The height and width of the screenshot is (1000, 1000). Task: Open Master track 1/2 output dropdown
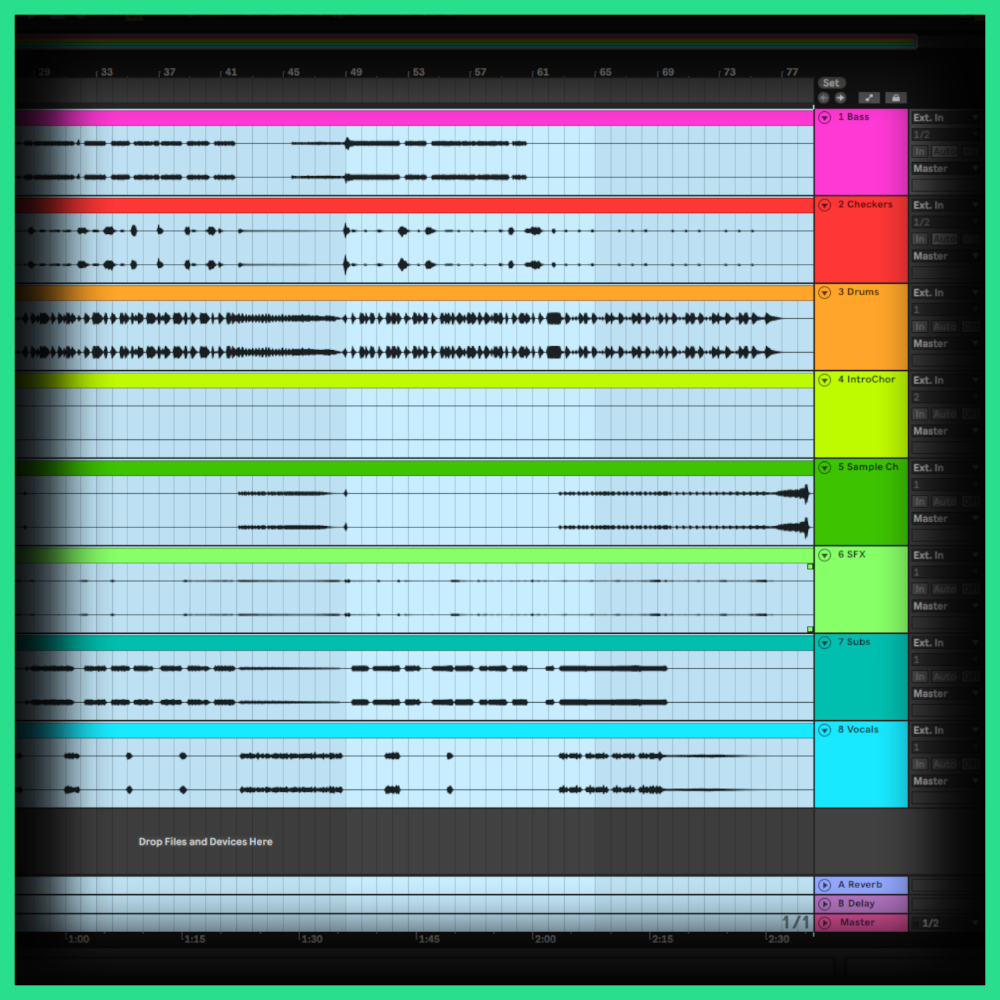click(945, 923)
